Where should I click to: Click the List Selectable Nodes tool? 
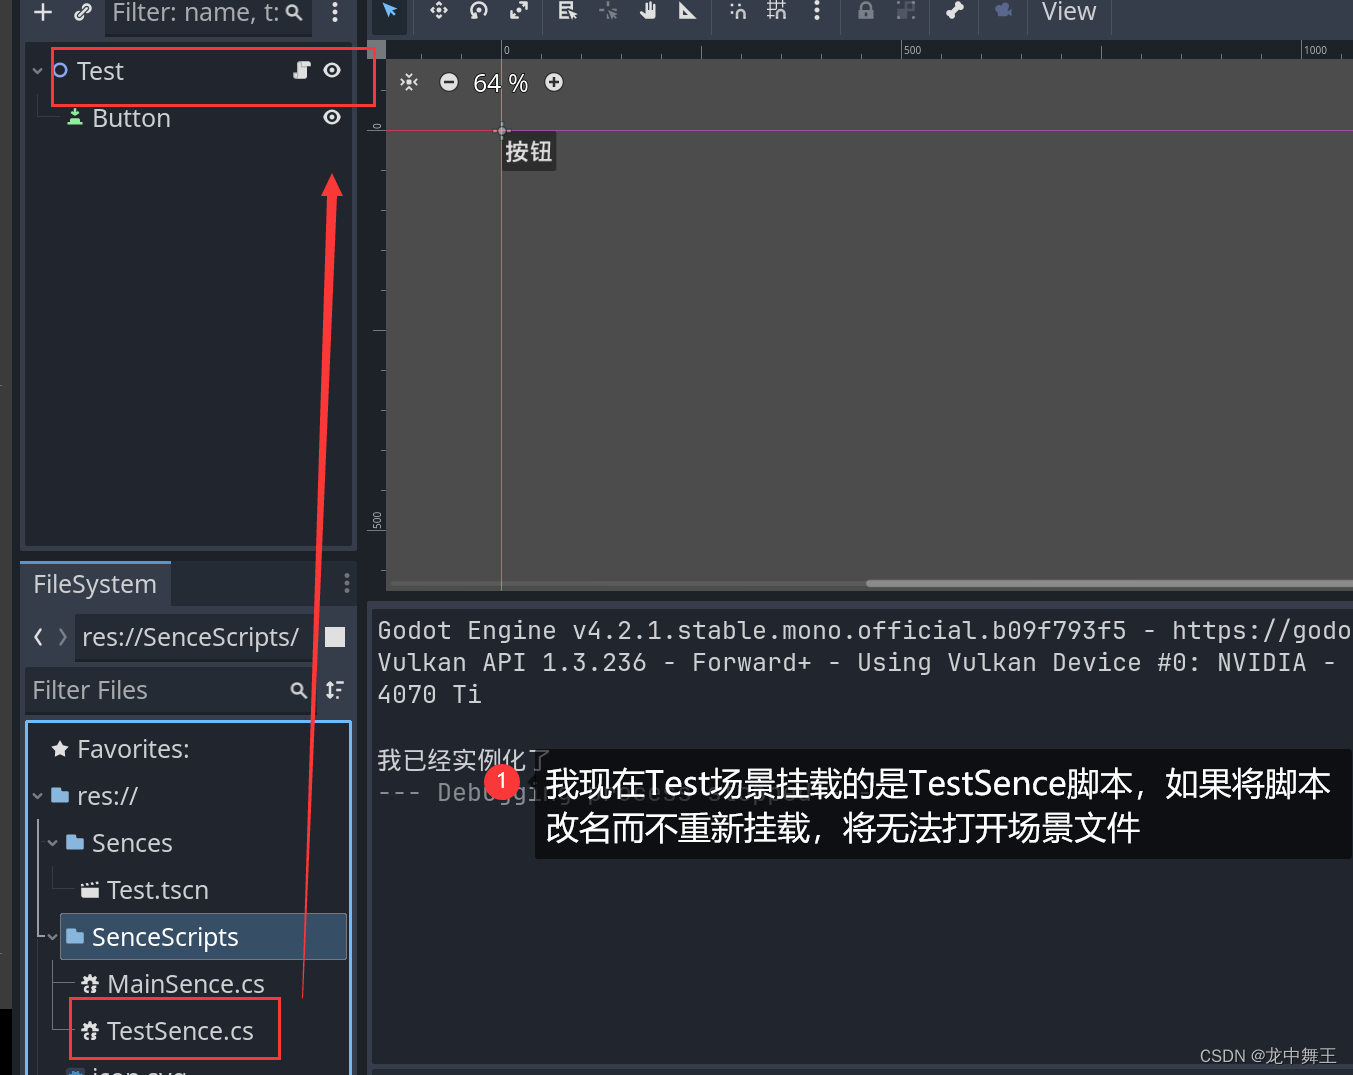[x=568, y=11]
